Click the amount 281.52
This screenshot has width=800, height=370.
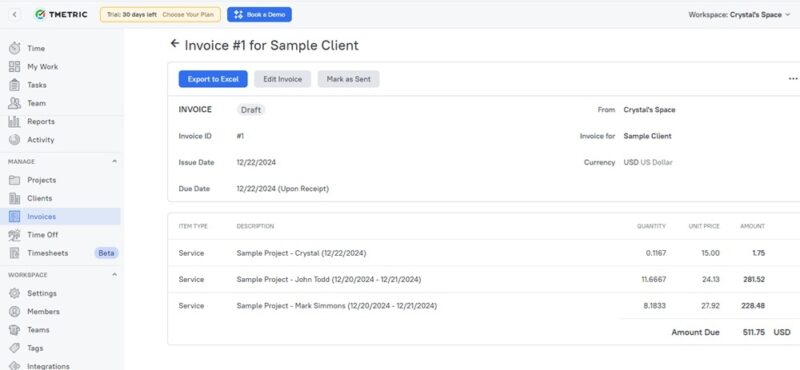click(x=753, y=280)
